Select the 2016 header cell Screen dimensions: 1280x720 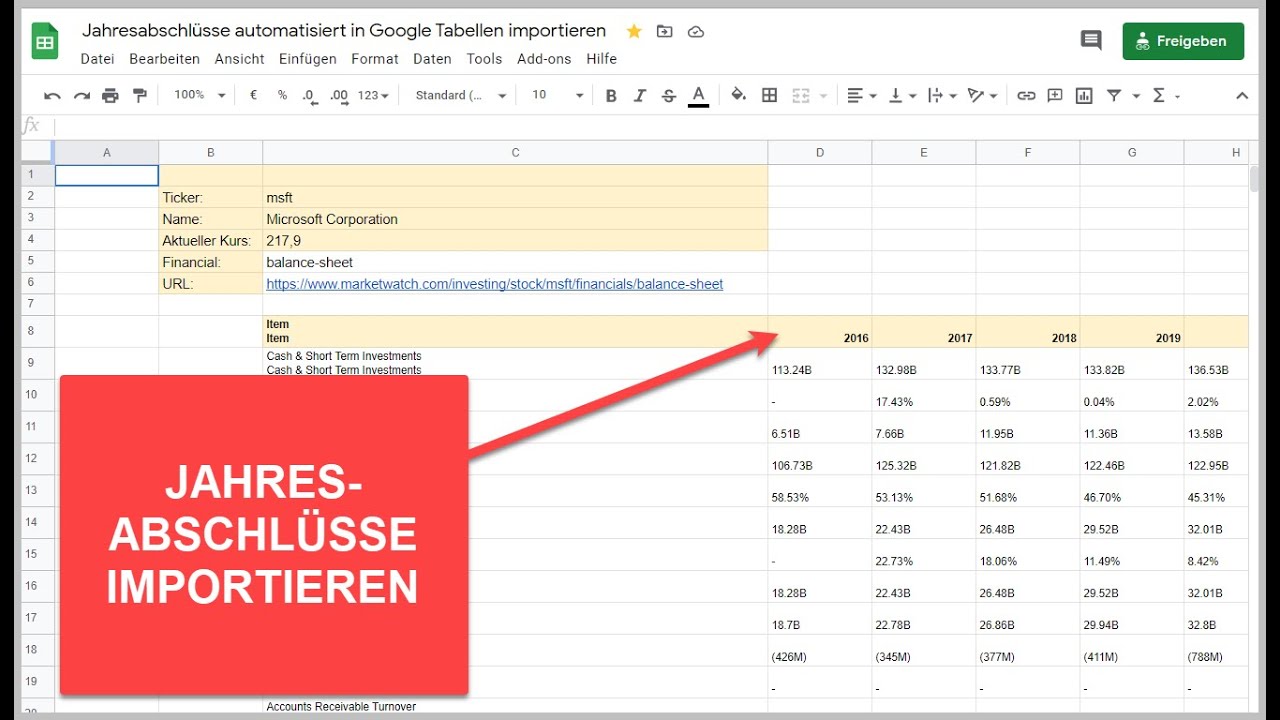pyautogui.click(x=820, y=331)
